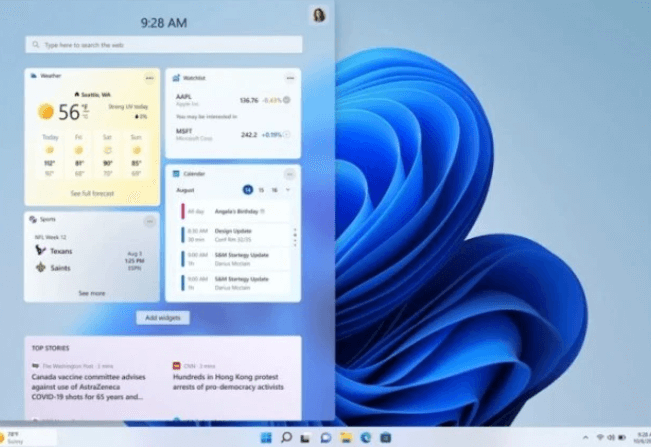The height and width of the screenshot is (447, 651).
Task: Click the Calendar widget header icon
Action: pos(176,173)
